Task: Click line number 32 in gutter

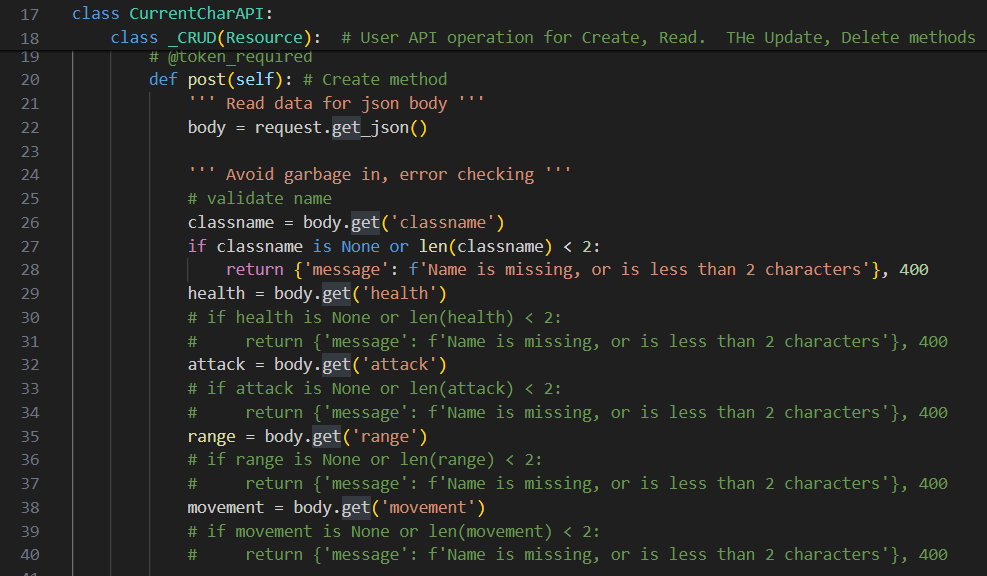Action: click(30, 365)
